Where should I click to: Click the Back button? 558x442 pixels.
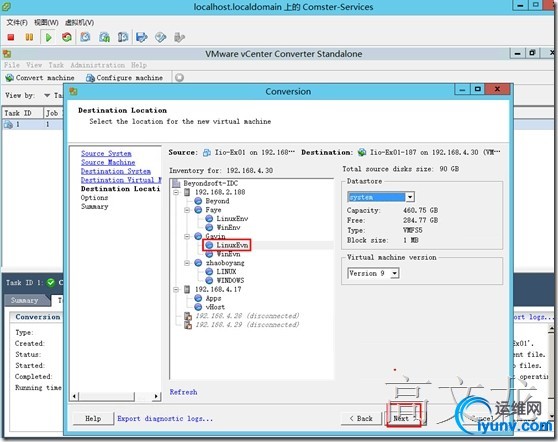pos(361,419)
